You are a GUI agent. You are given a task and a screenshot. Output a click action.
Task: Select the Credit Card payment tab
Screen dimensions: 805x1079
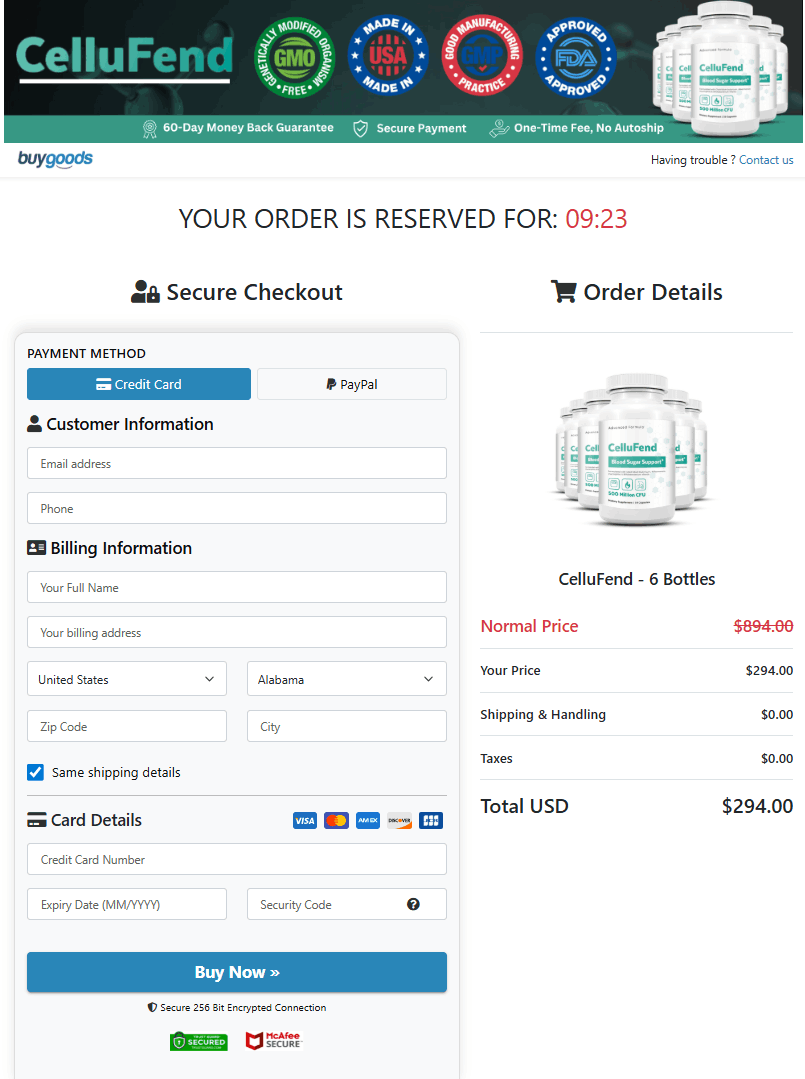click(x=139, y=384)
